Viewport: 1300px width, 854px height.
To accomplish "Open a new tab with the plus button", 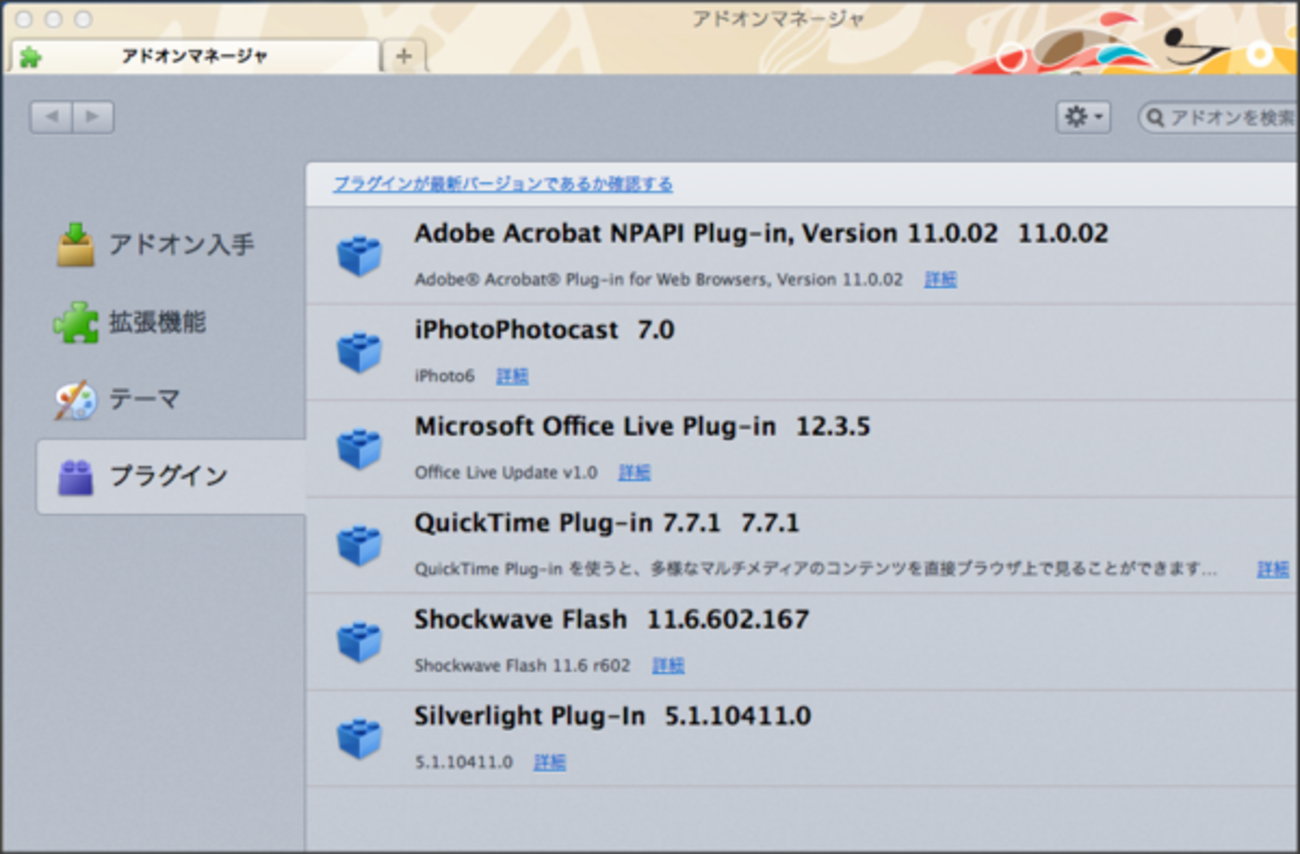I will 404,56.
